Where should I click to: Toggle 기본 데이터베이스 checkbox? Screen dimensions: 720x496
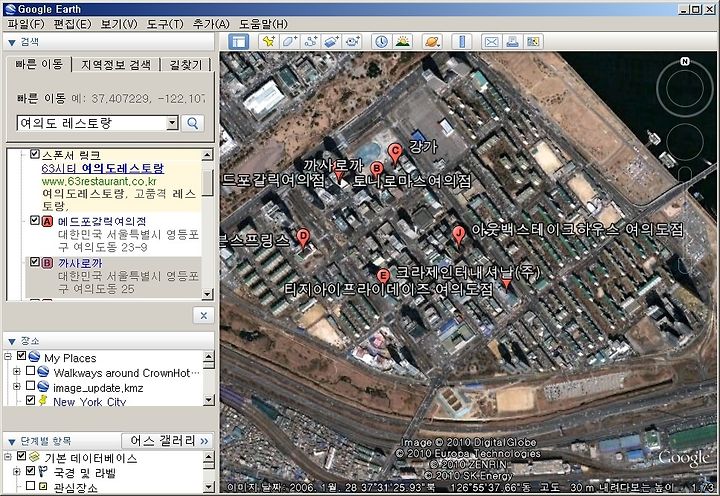(22, 456)
